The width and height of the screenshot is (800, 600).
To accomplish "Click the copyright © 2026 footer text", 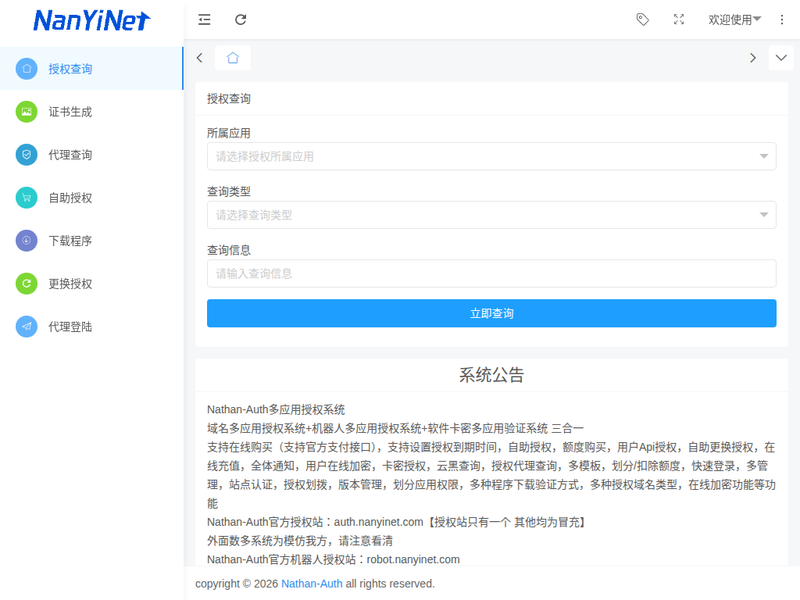I will pyautogui.click(x=236, y=584).
